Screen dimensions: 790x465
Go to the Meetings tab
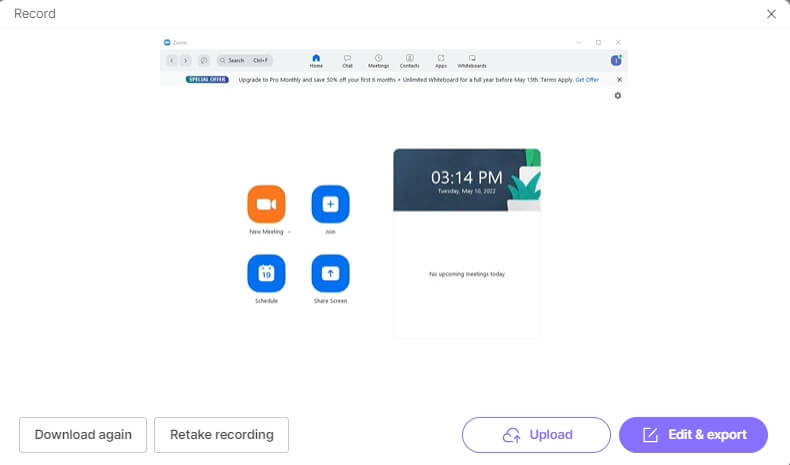tap(378, 60)
